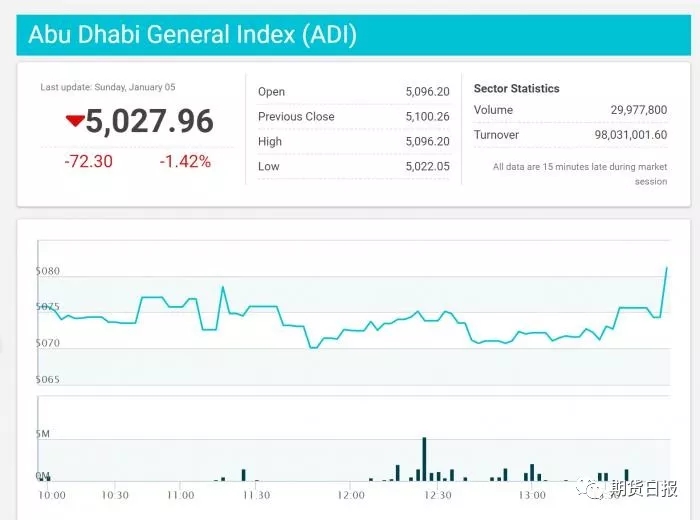
Task: Click the Previous Close label
Action: (x=296, y=117)
